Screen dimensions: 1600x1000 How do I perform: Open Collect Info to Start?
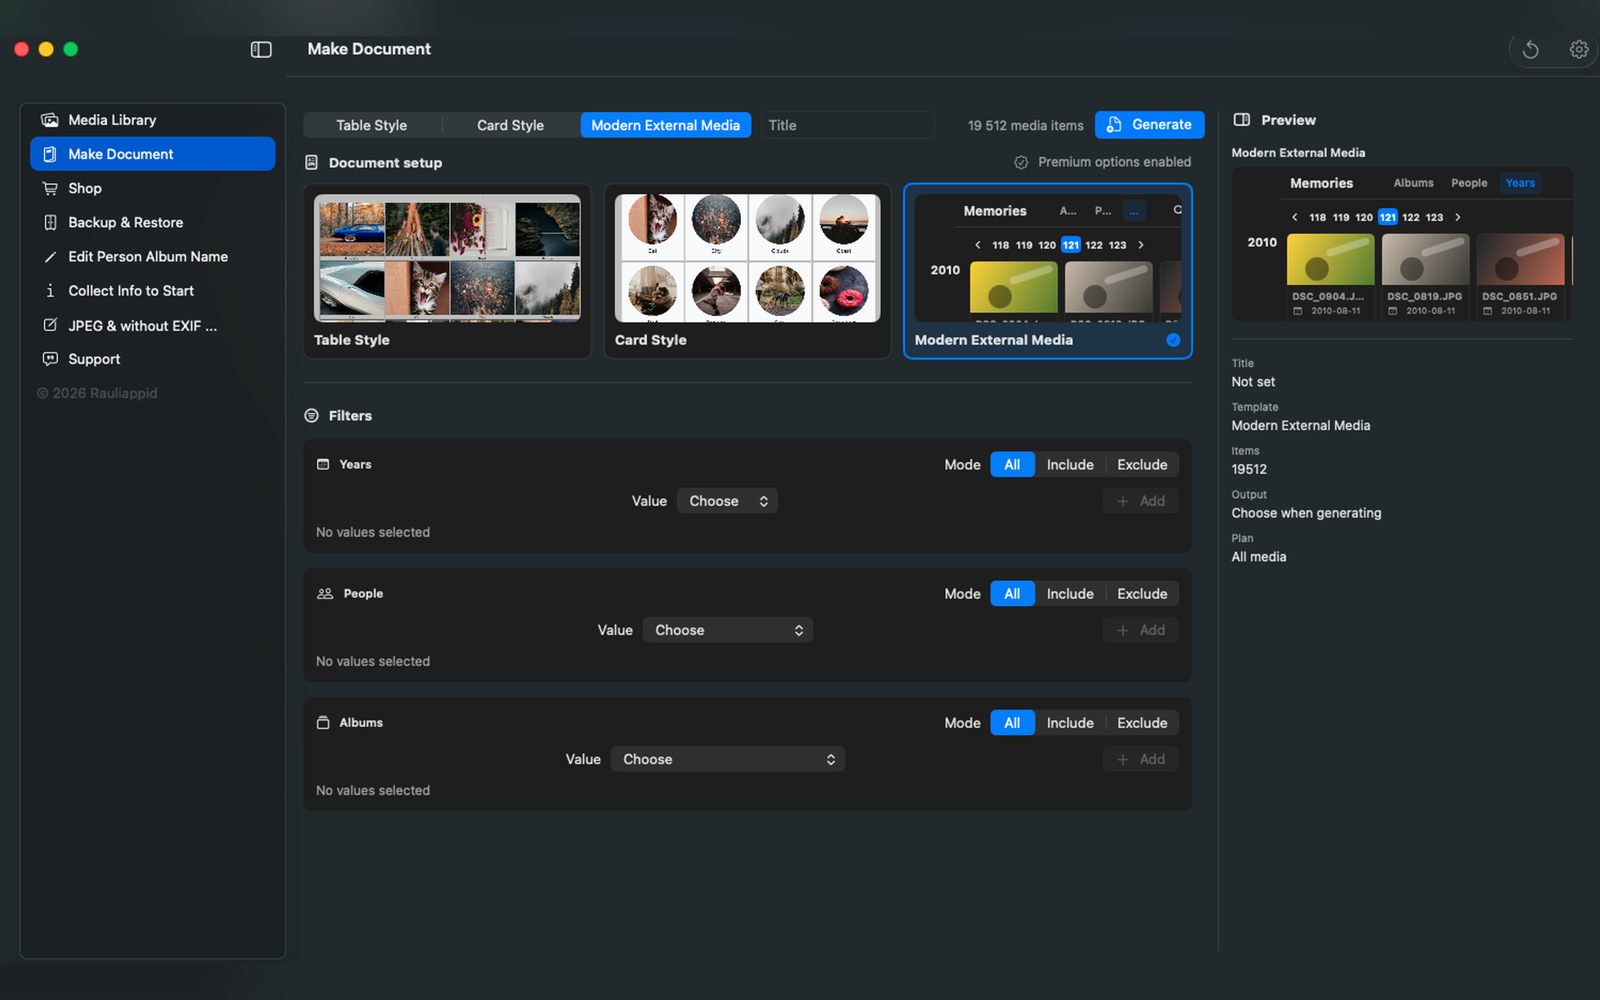point(153,290)
